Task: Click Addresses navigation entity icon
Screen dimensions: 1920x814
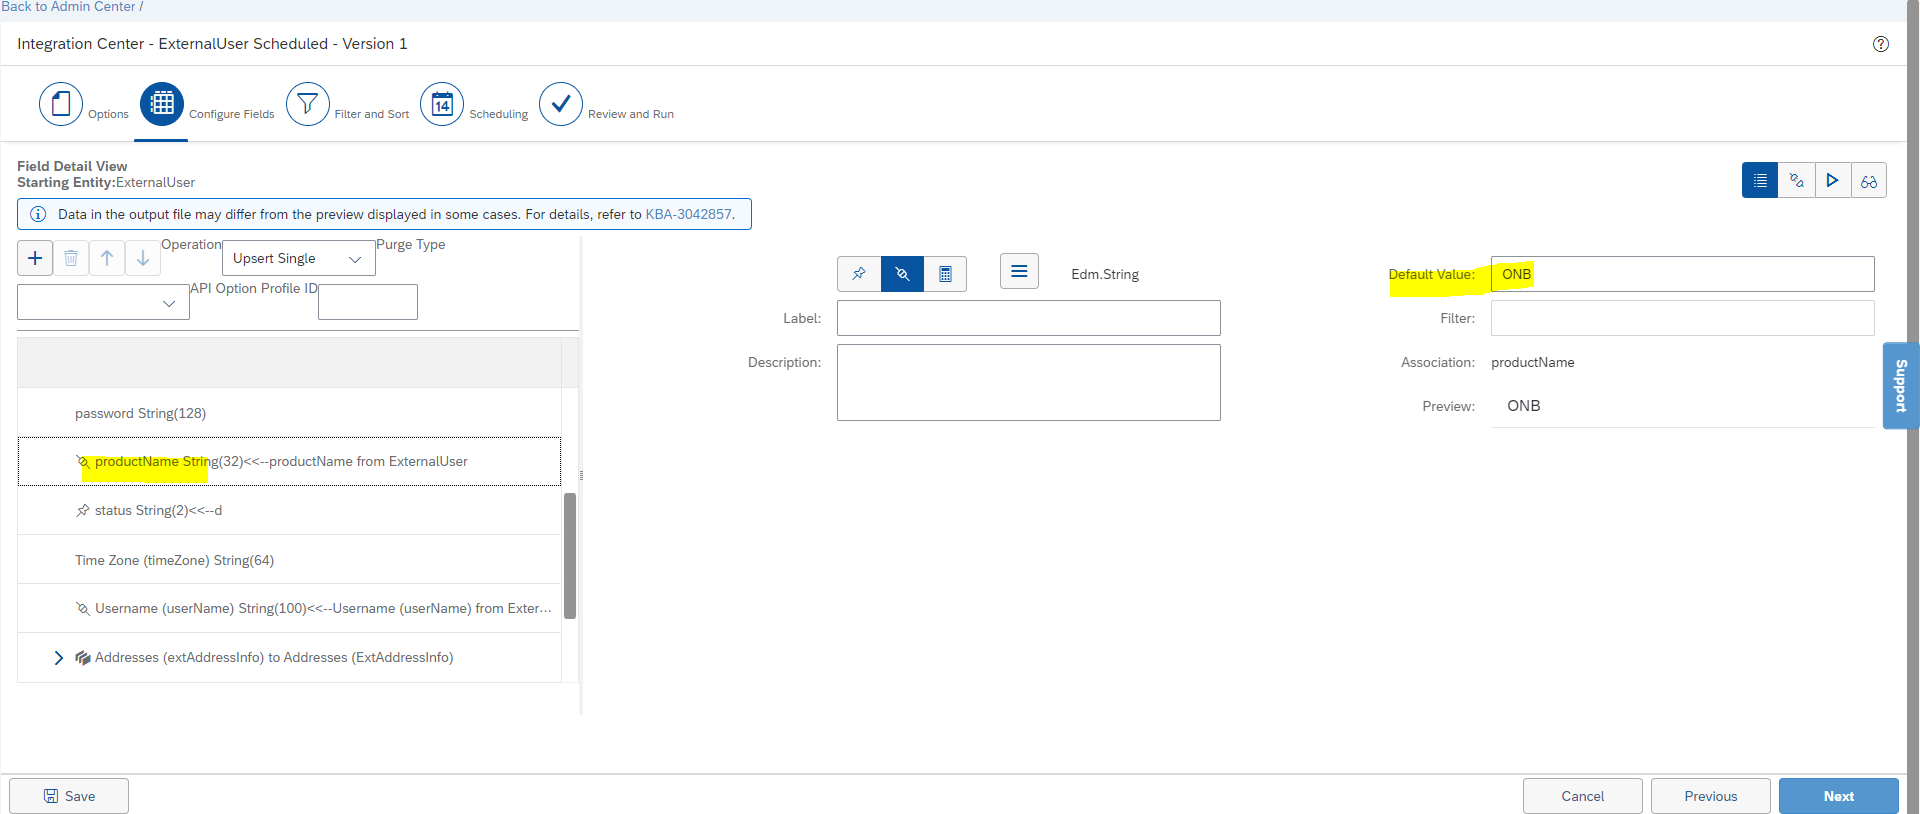Action: [x=83, y=657]
